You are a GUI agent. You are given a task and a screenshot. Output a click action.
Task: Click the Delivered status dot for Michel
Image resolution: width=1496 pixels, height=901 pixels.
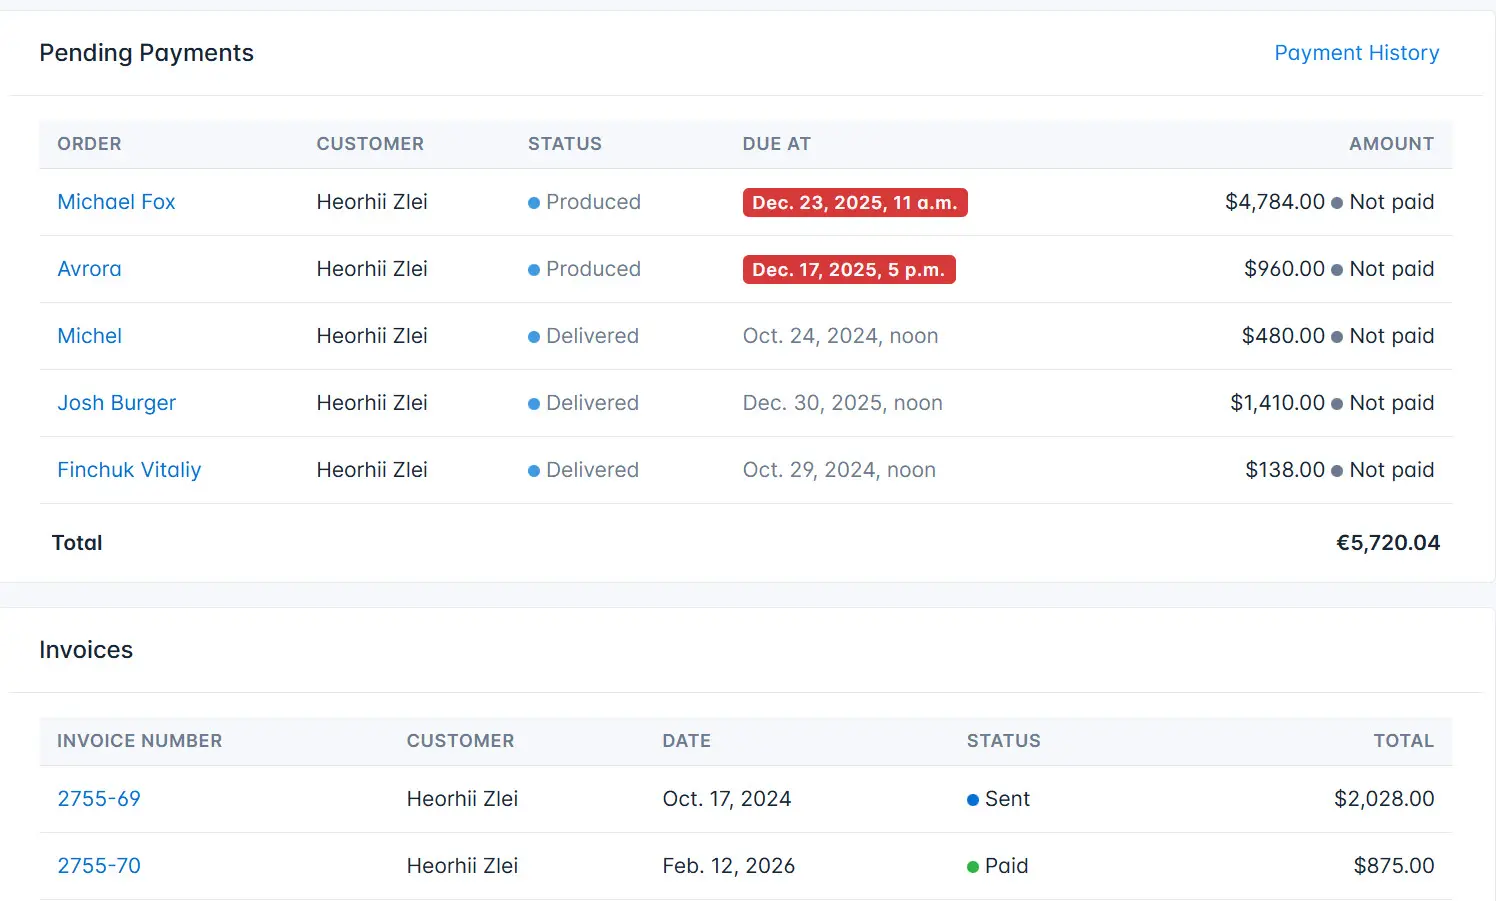[x=533, y=336]
